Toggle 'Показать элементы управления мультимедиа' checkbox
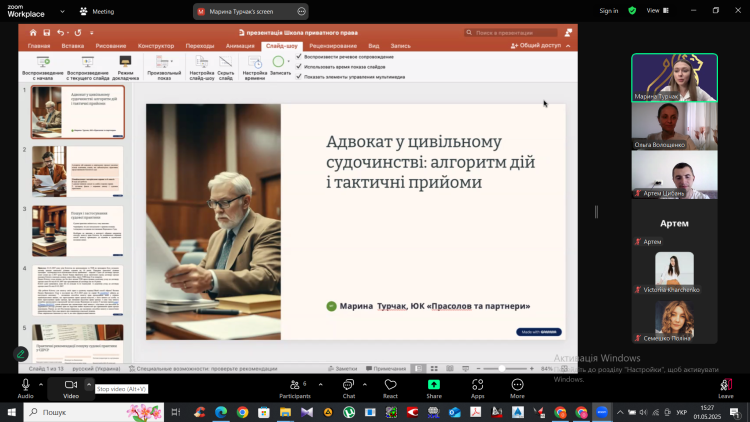Screen dimensions: 750x422 [x=299, y=76]
